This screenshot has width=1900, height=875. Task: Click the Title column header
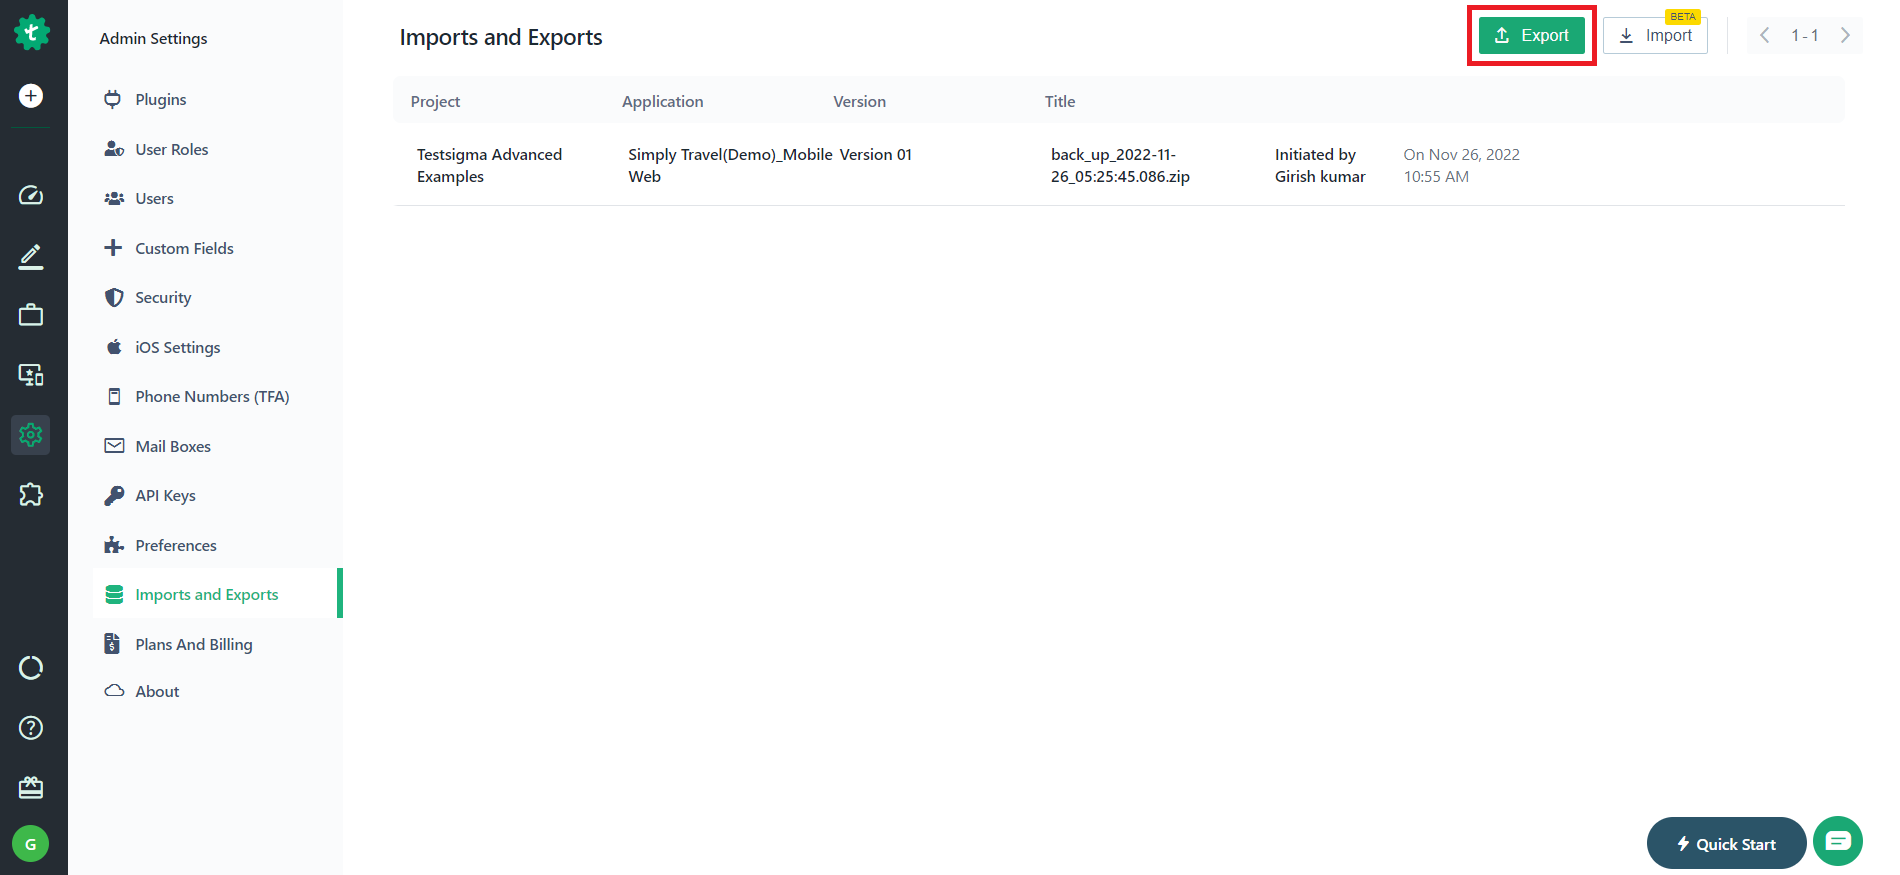pyautogui.click(x=1060, y=101)
